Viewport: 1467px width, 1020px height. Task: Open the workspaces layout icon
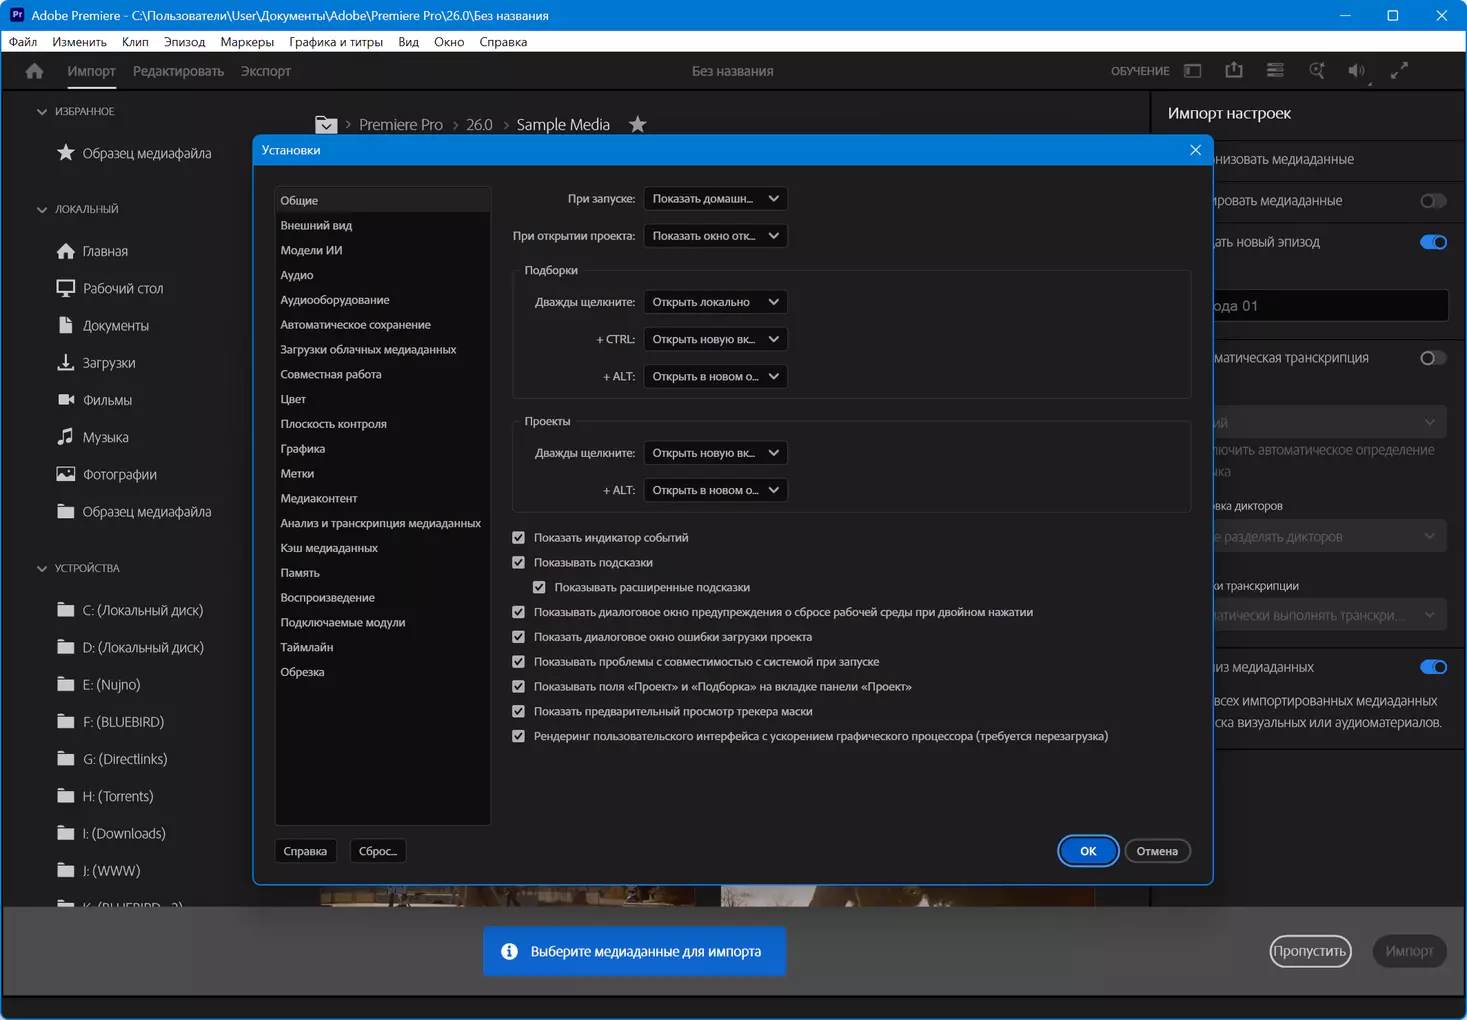pos(1192,71)
